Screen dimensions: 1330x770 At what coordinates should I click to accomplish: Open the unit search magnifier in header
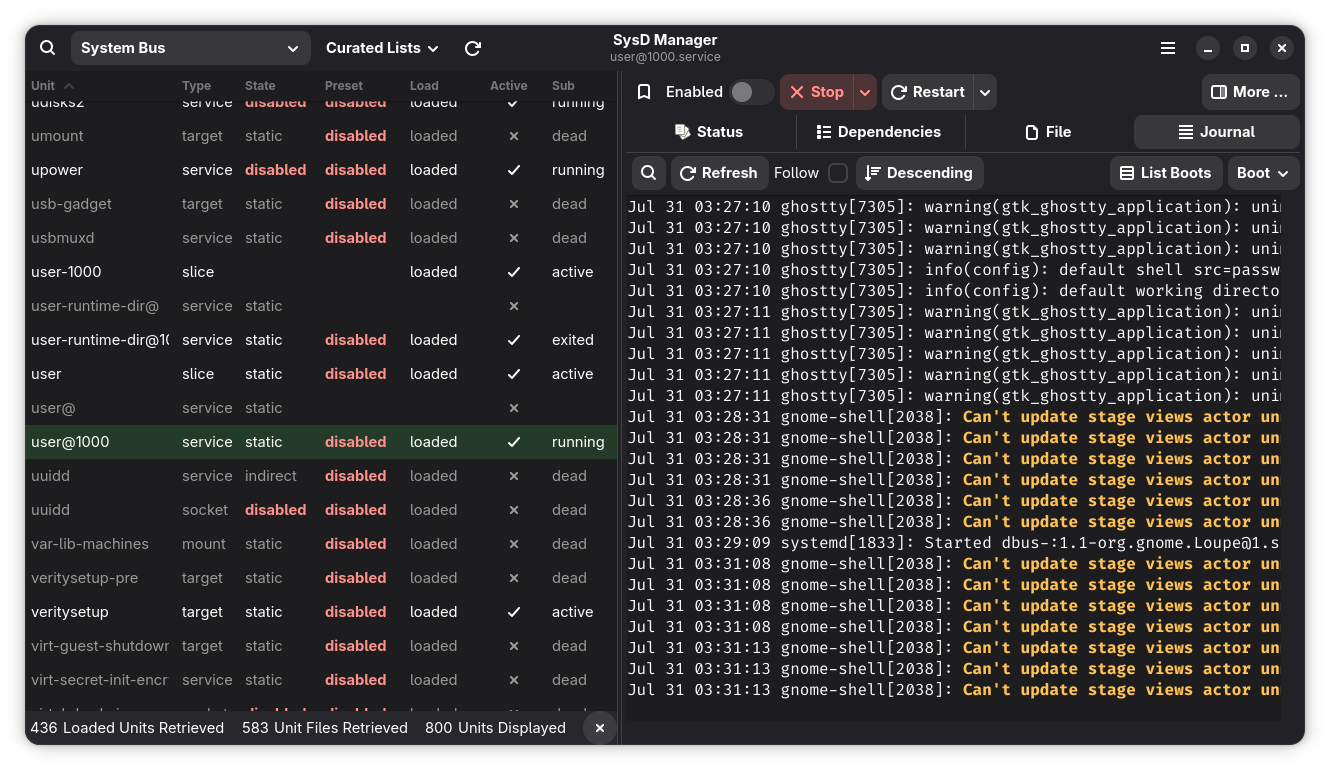[48, 48]
